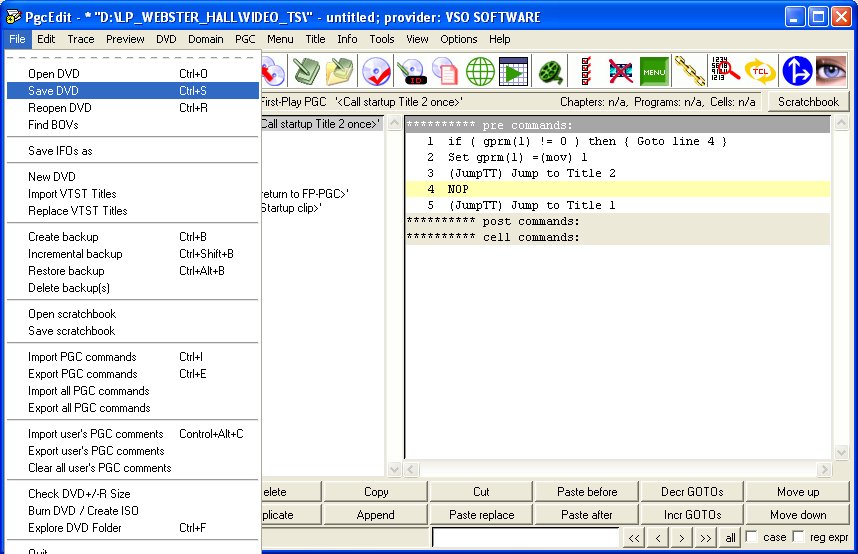
Task: Click the numbers magnifier search icon
Action: tap(724, 72)
